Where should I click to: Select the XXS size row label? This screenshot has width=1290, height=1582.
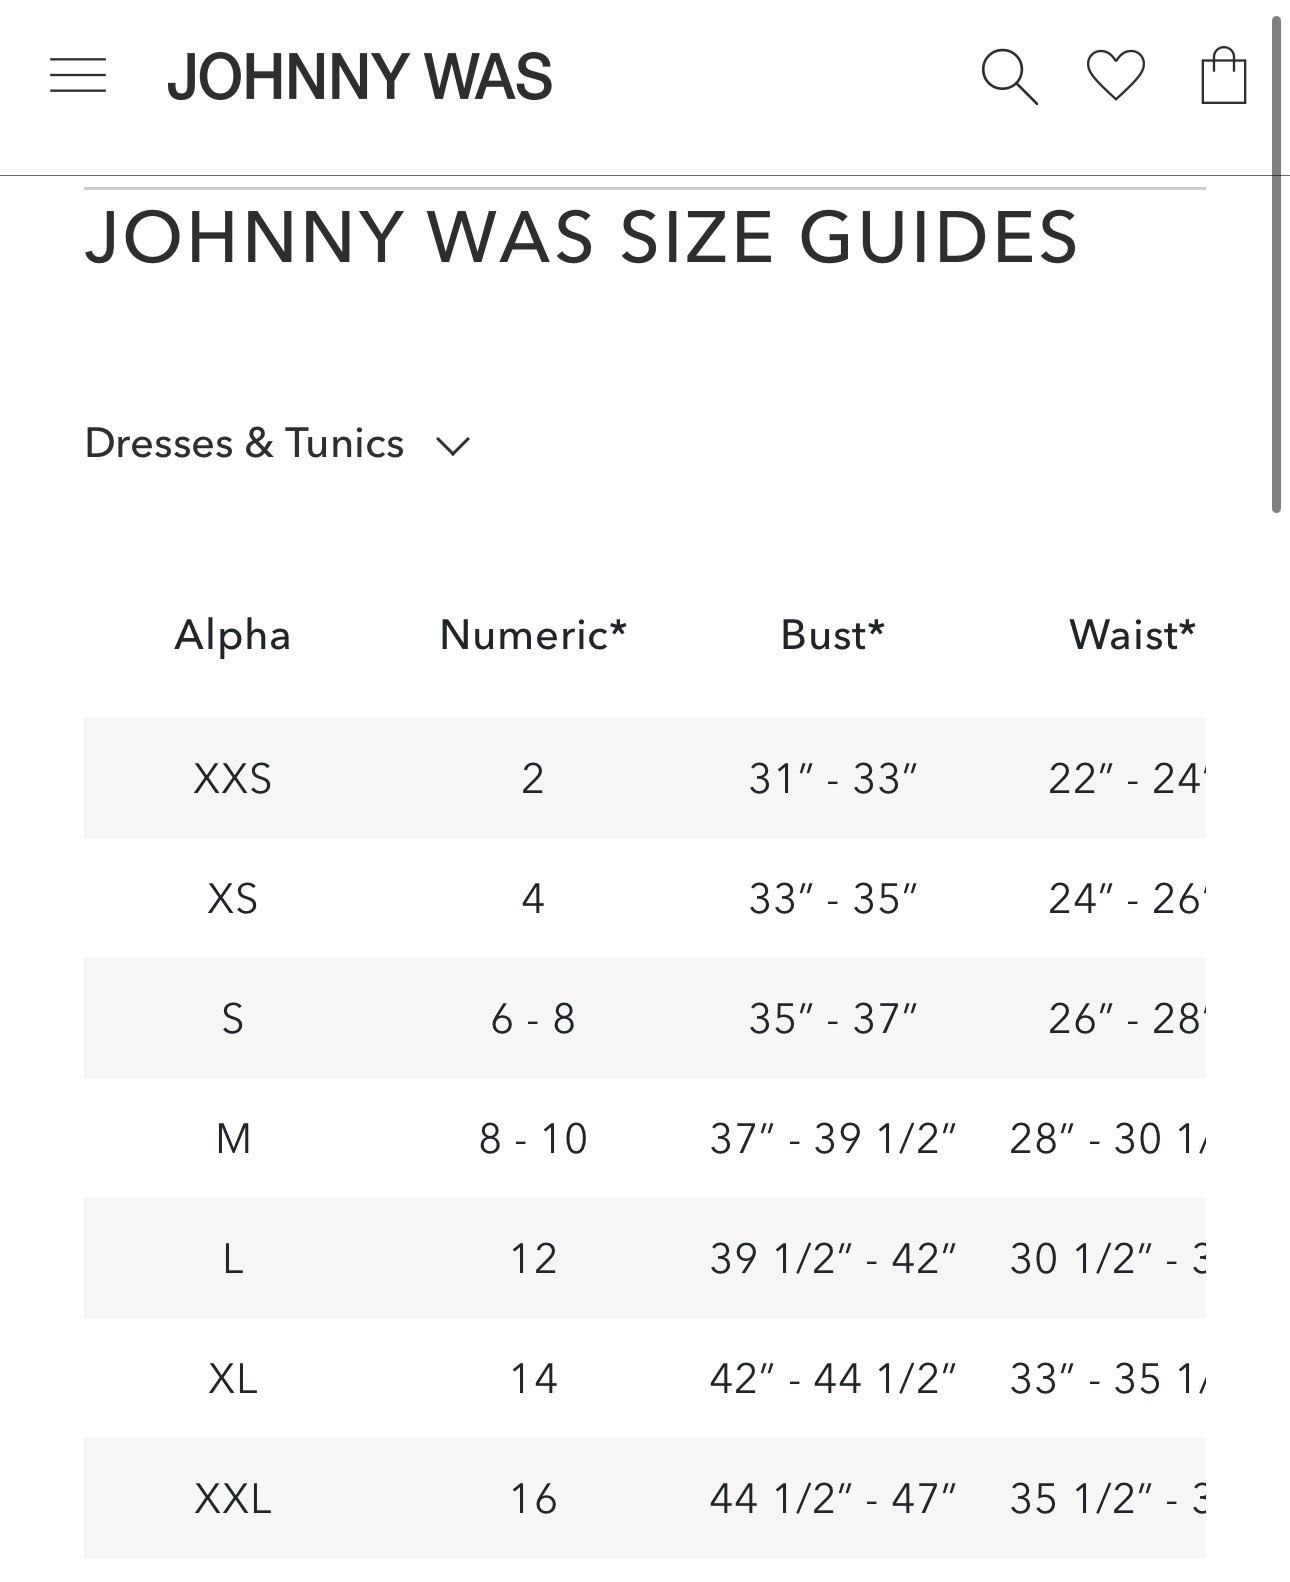[x=233, y=779]
